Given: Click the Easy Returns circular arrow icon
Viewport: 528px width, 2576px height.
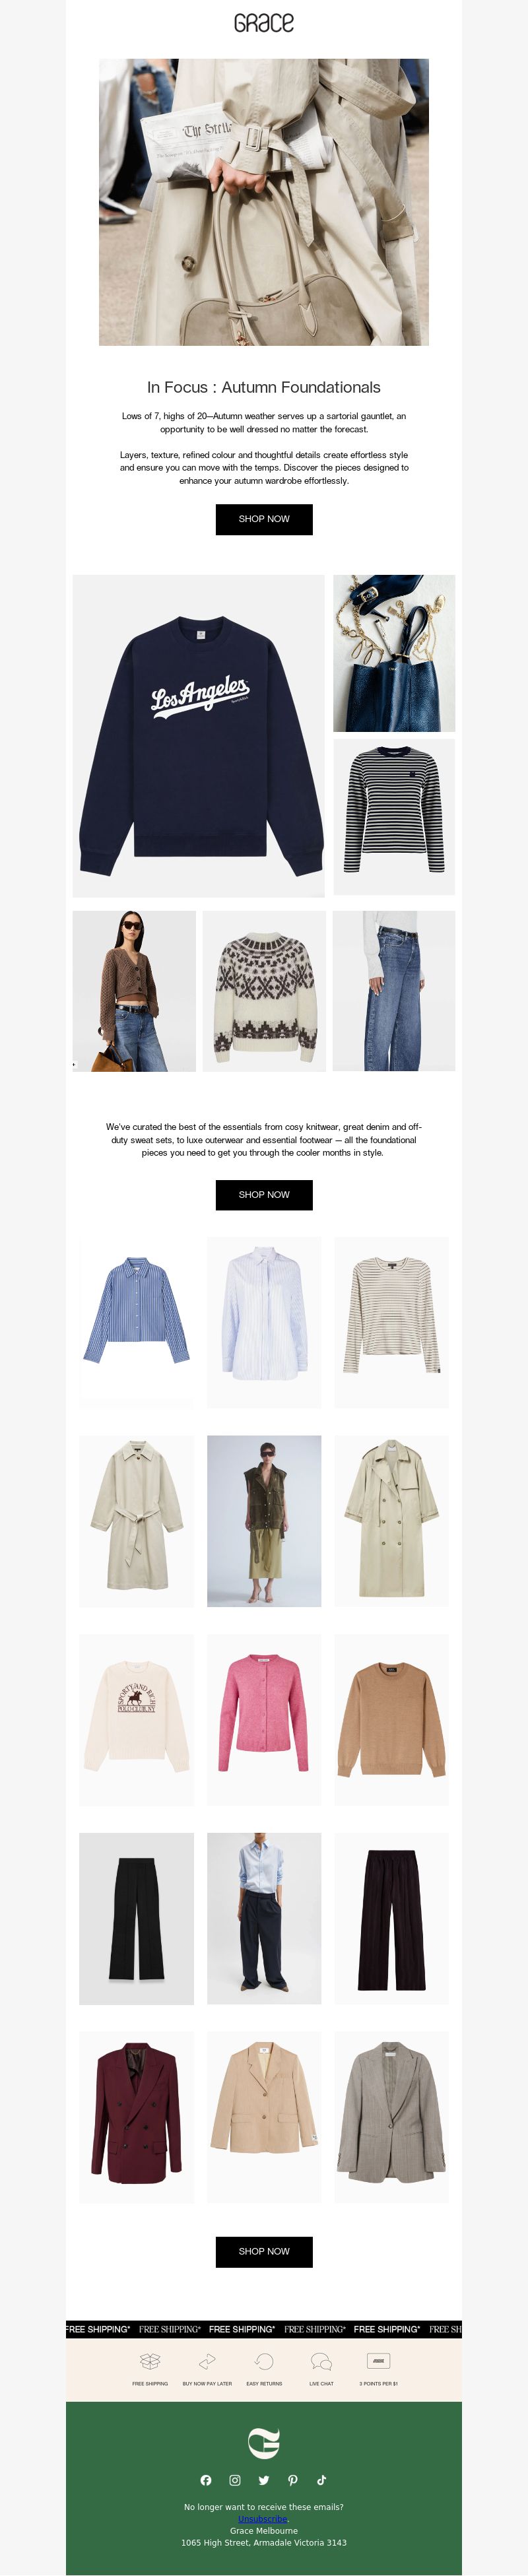Looking at the screenshot, I should point(264,2361).
